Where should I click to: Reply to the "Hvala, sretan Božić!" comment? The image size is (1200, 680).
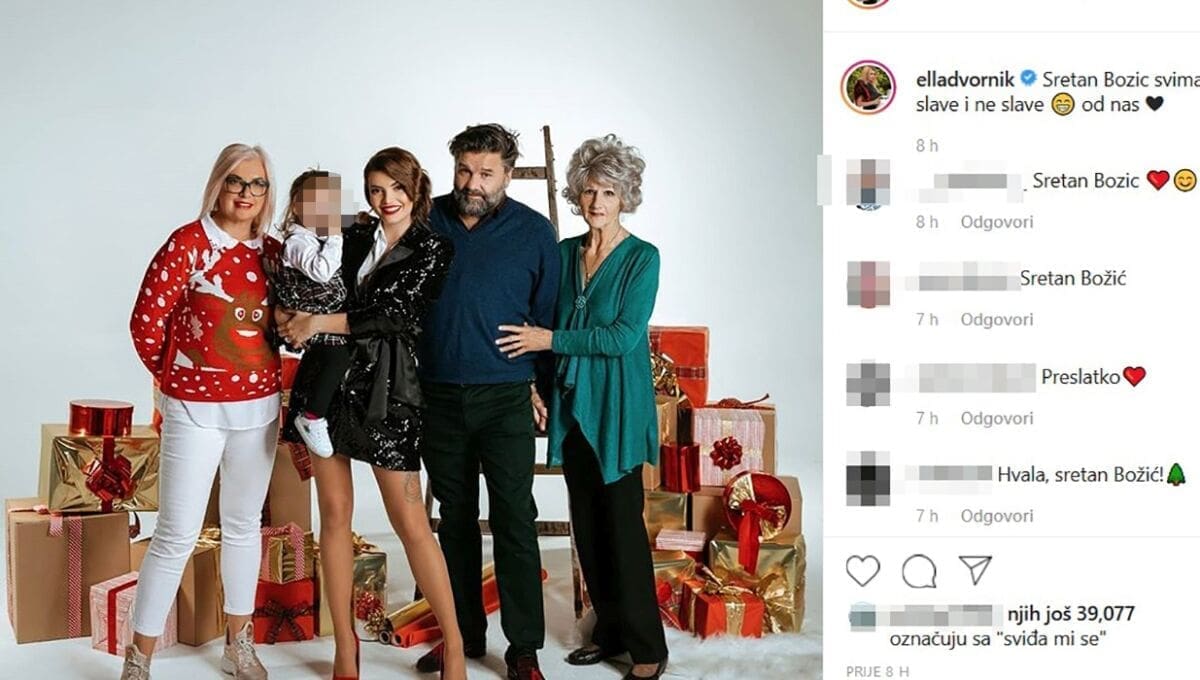pyautogui.click(x=997, y=516)
